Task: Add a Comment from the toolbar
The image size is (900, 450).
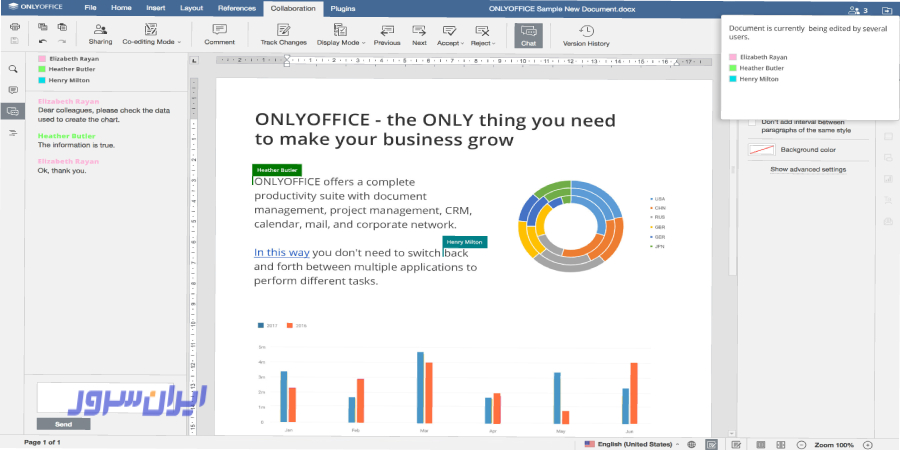Action: click(219, 34)
